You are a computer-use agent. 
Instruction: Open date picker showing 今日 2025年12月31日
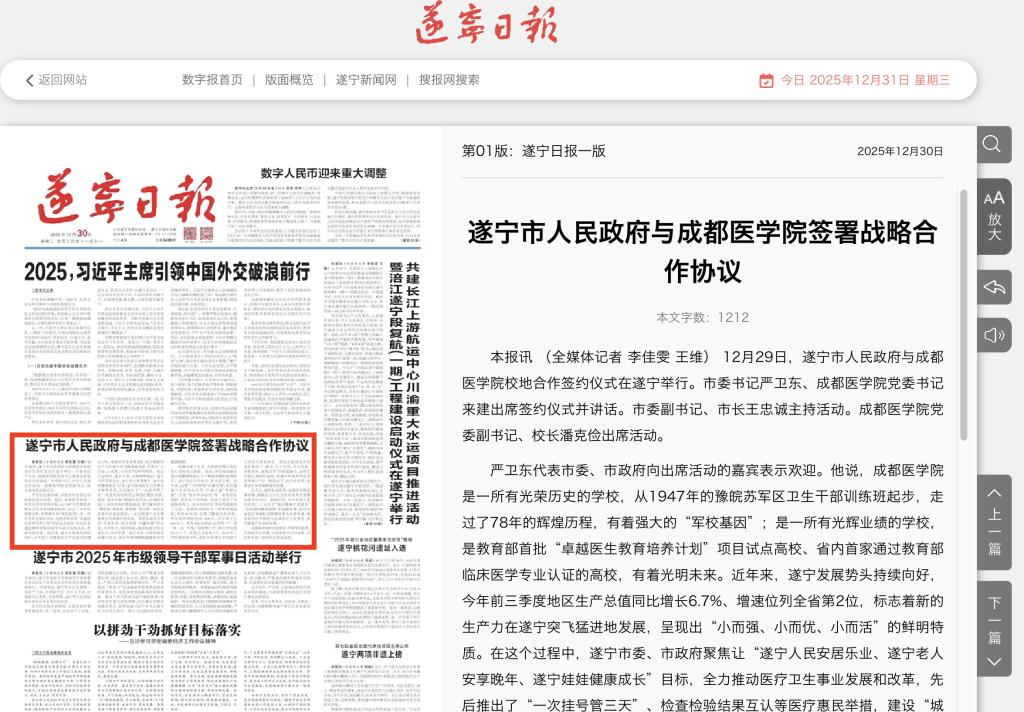click(865, 80)
